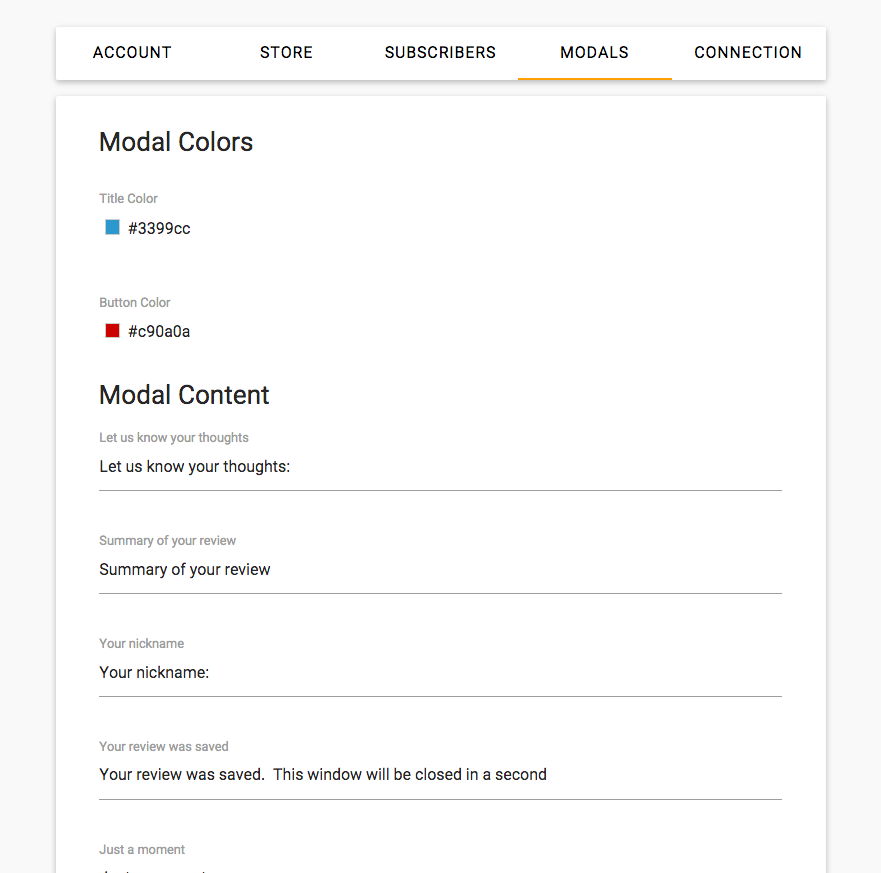This screenshot has height=873, width=881.
Task: Focus the 'Let us know your thoughts:' field
Action: [x=440, y=467]
